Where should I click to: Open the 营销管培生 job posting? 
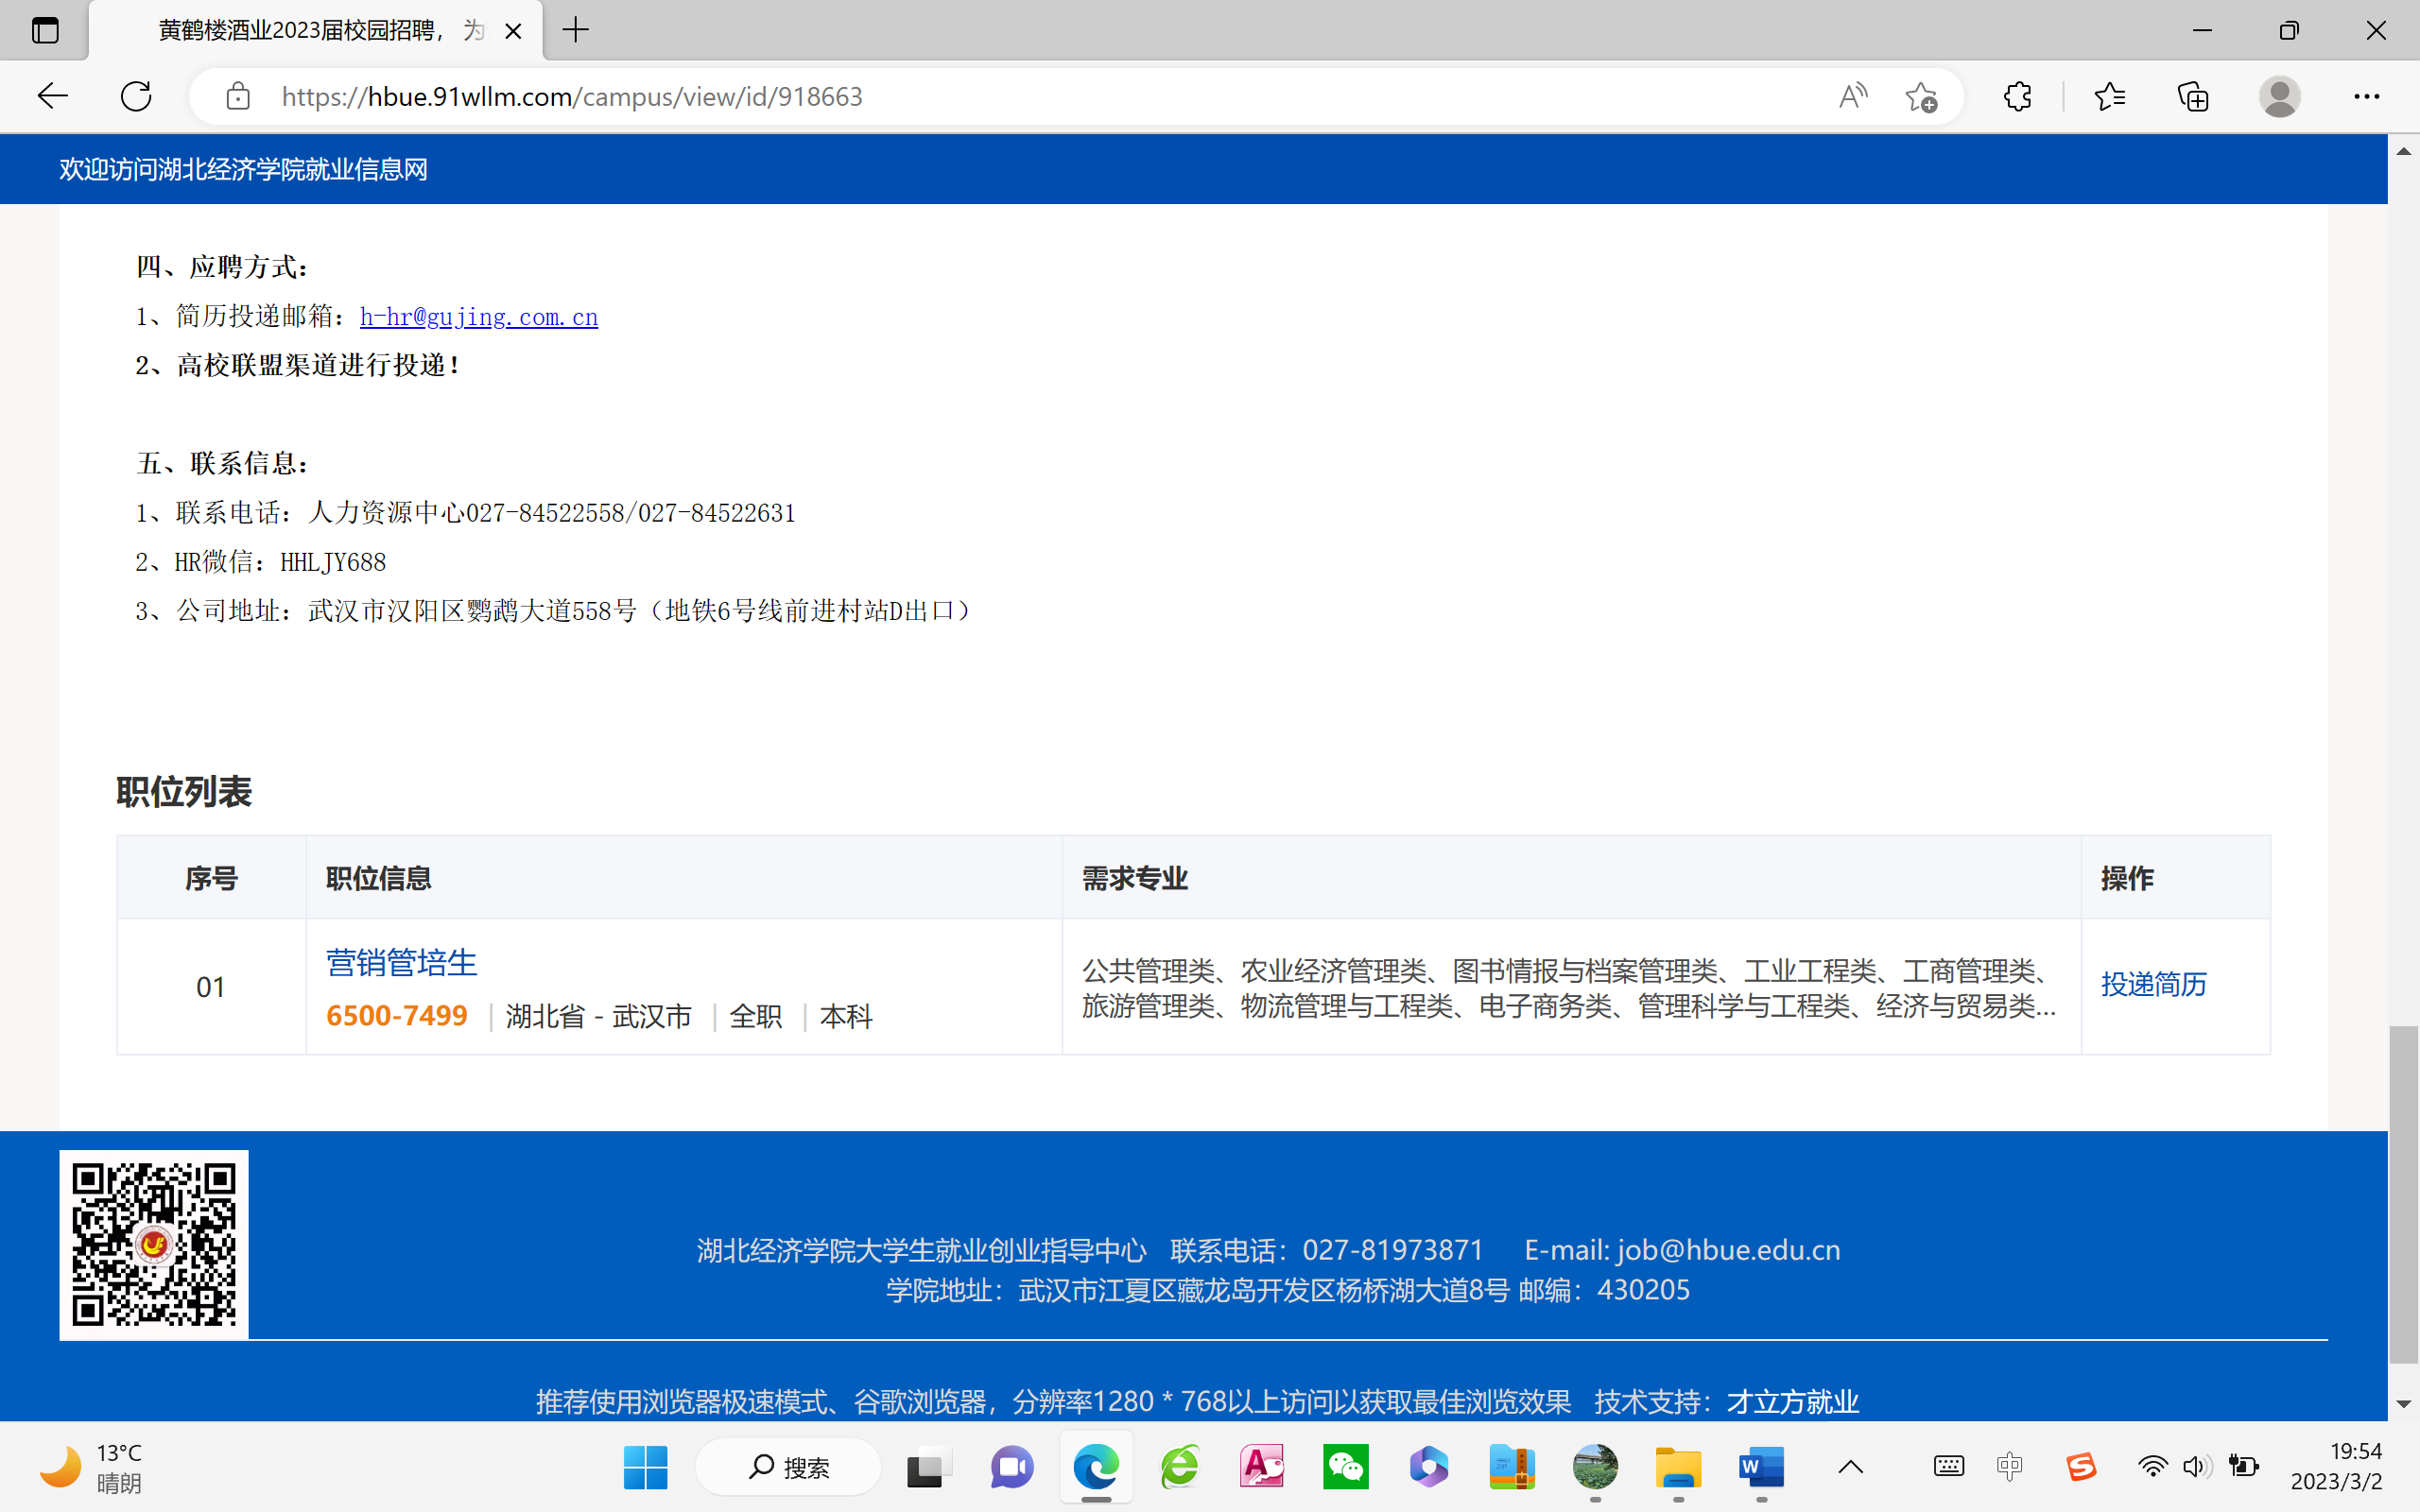point(401,962)
